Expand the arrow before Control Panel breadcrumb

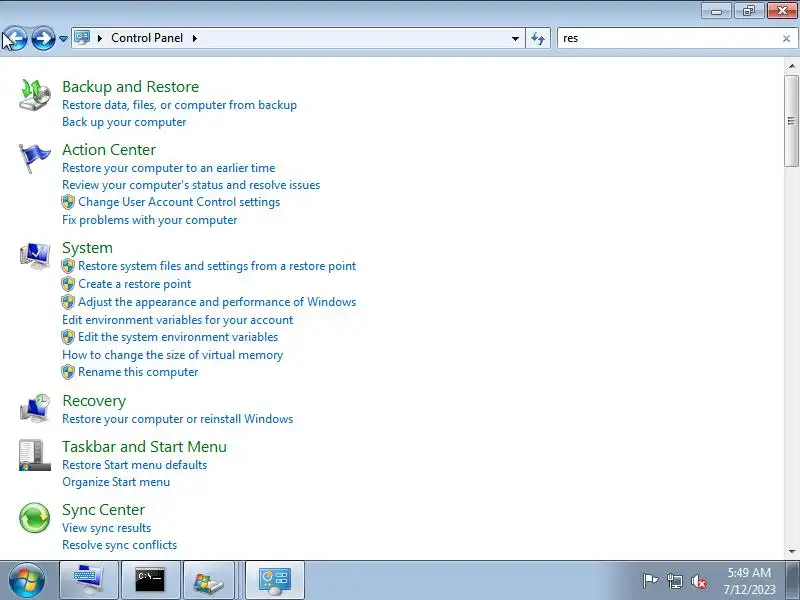tap(99, 38)
